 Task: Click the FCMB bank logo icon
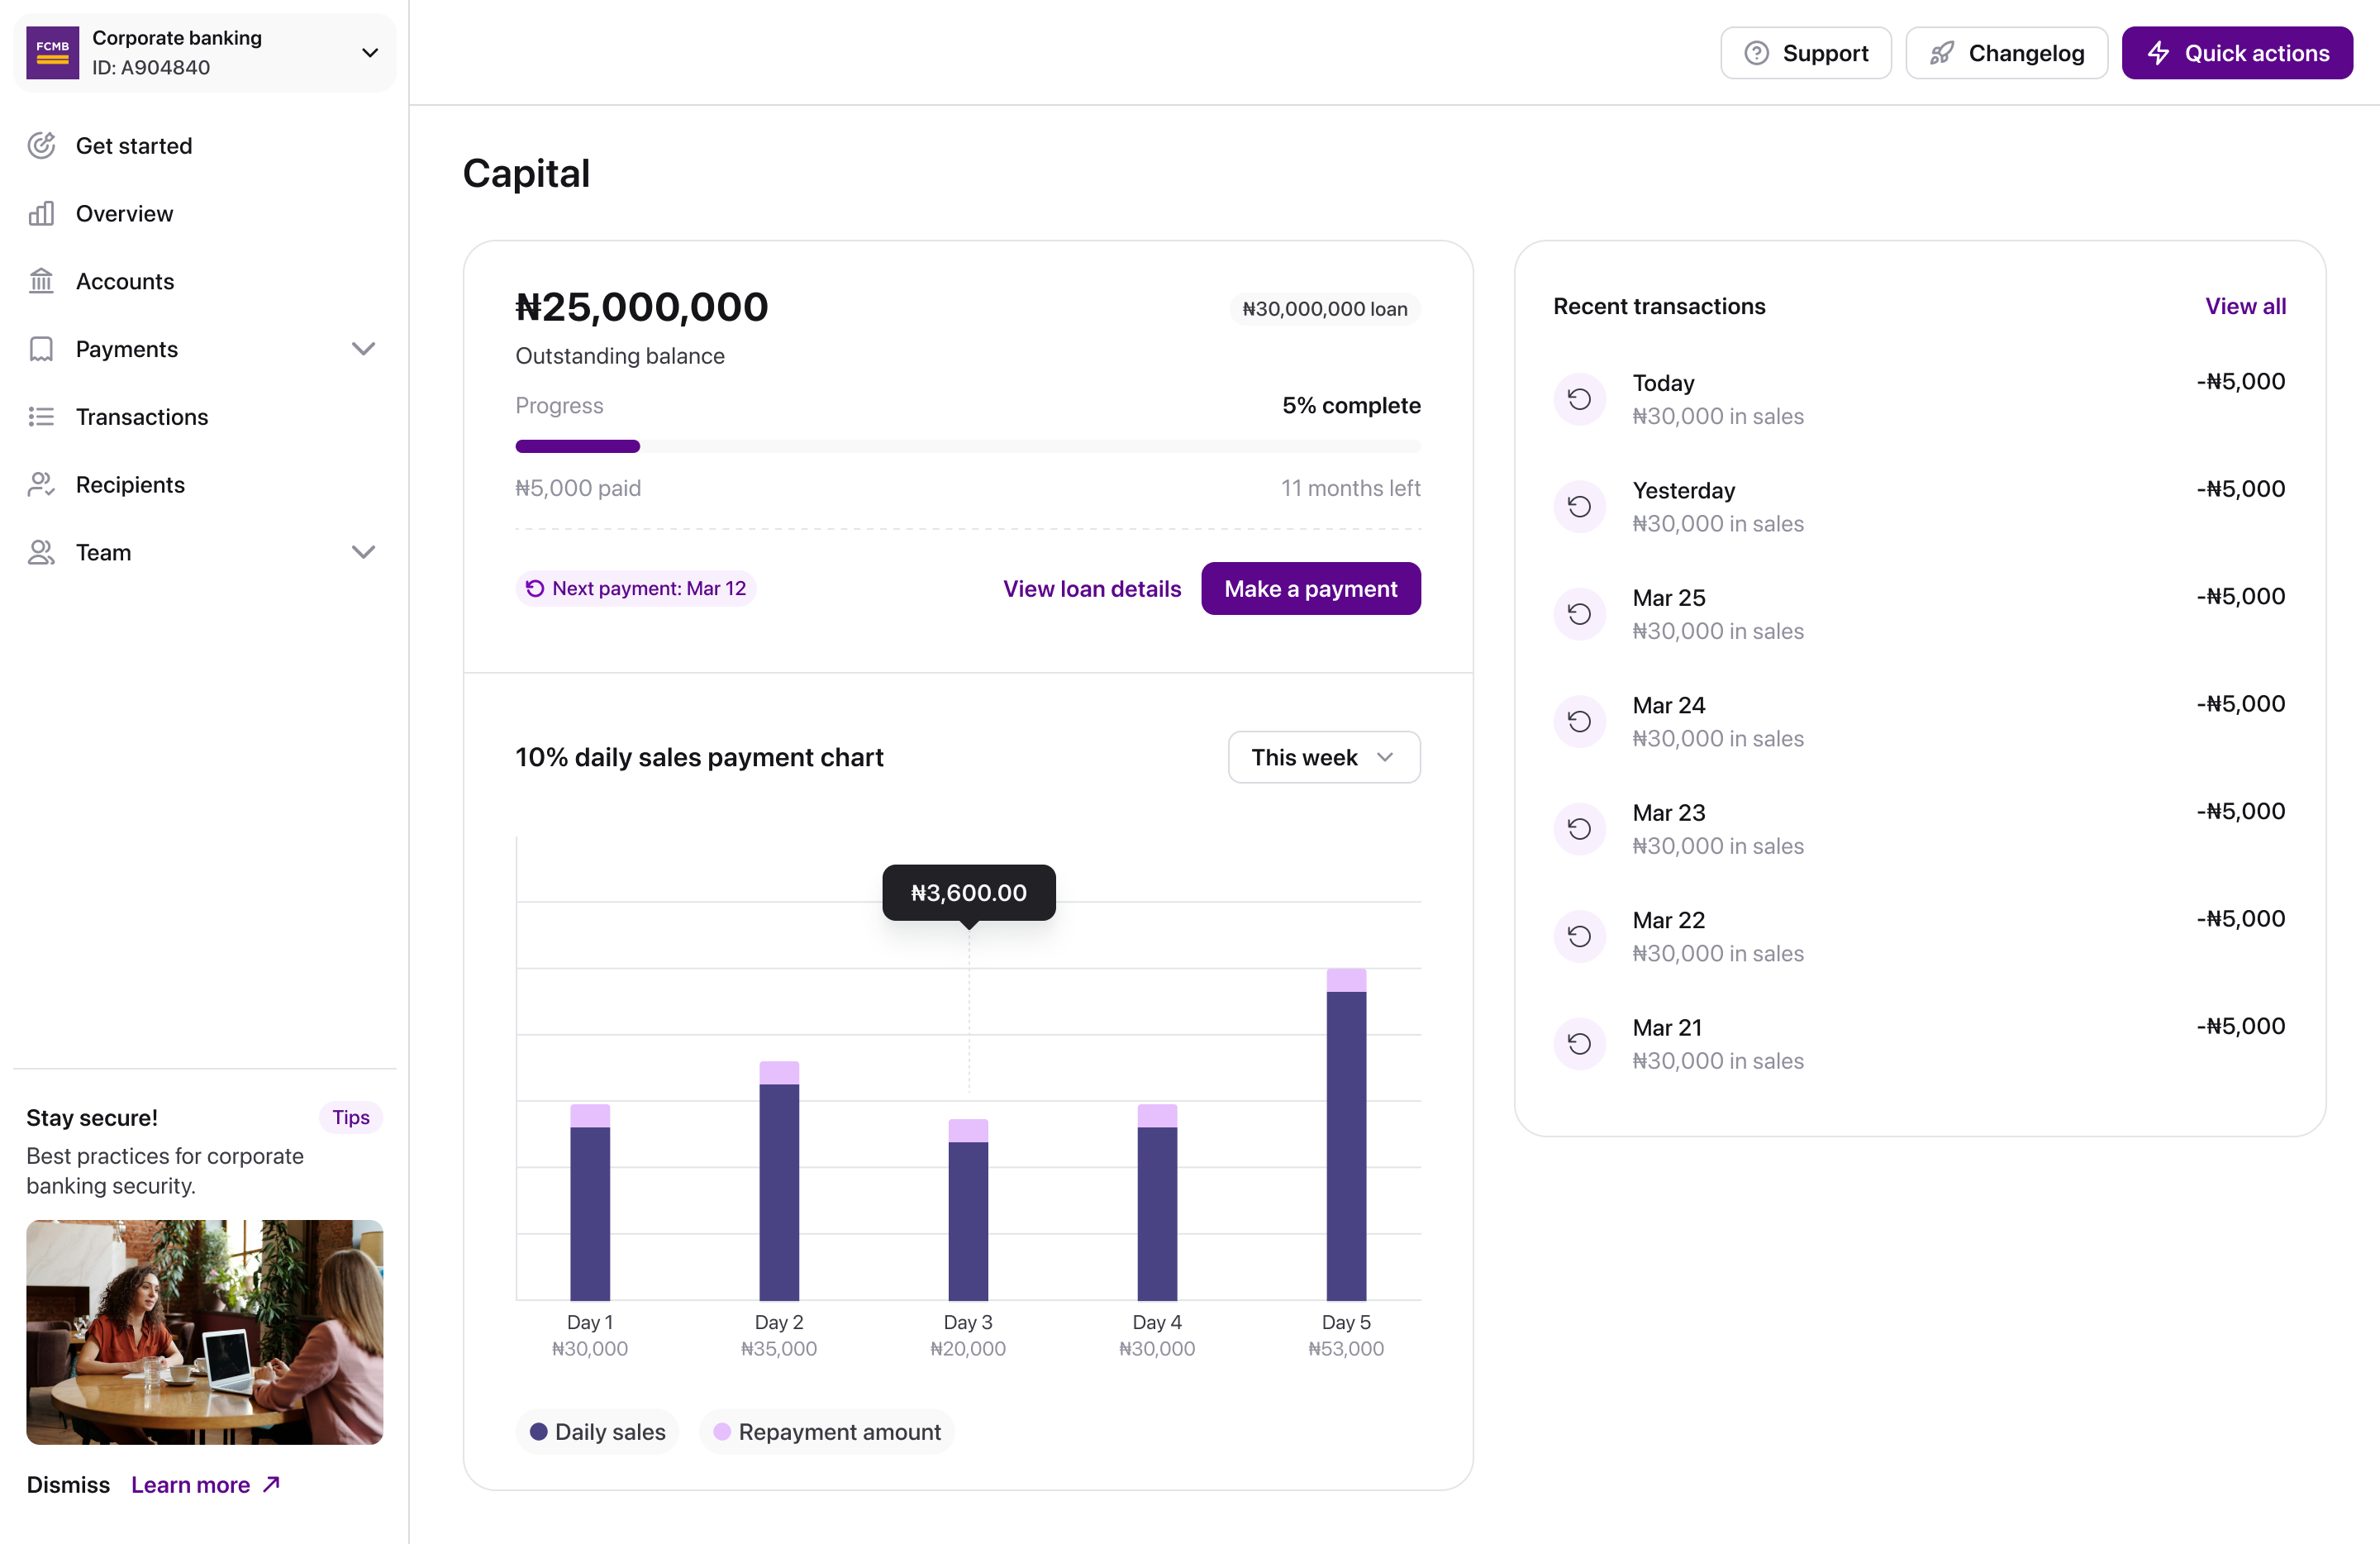[52, 52]
